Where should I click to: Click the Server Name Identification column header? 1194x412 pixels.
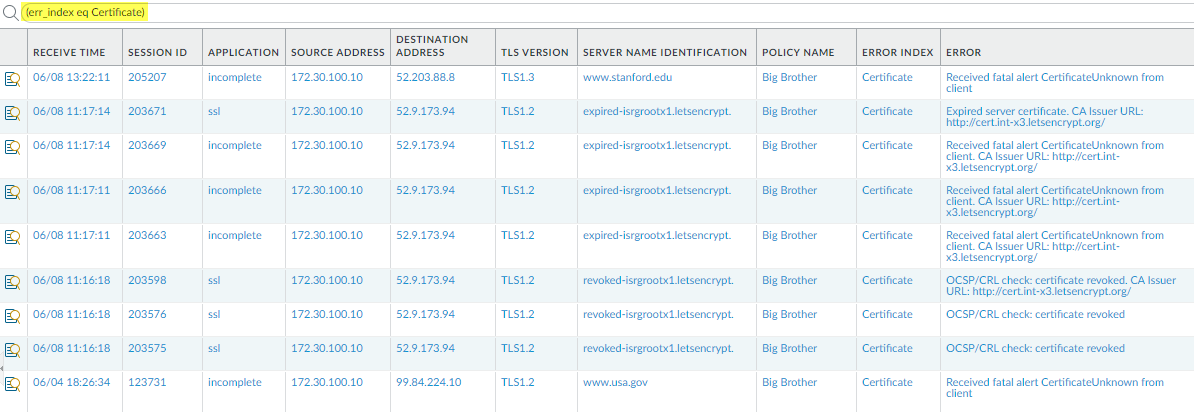[x=664, y=52]
